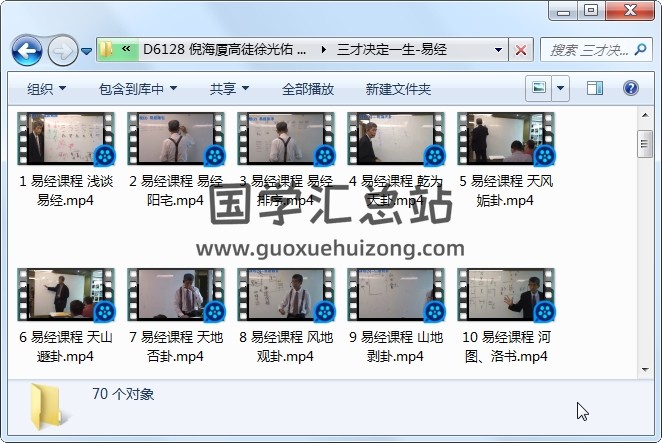The image size is (662, 443).
Task: Select thumbnail of 7 易经课程 天地否卦.mp4
Action: point(176,294)
